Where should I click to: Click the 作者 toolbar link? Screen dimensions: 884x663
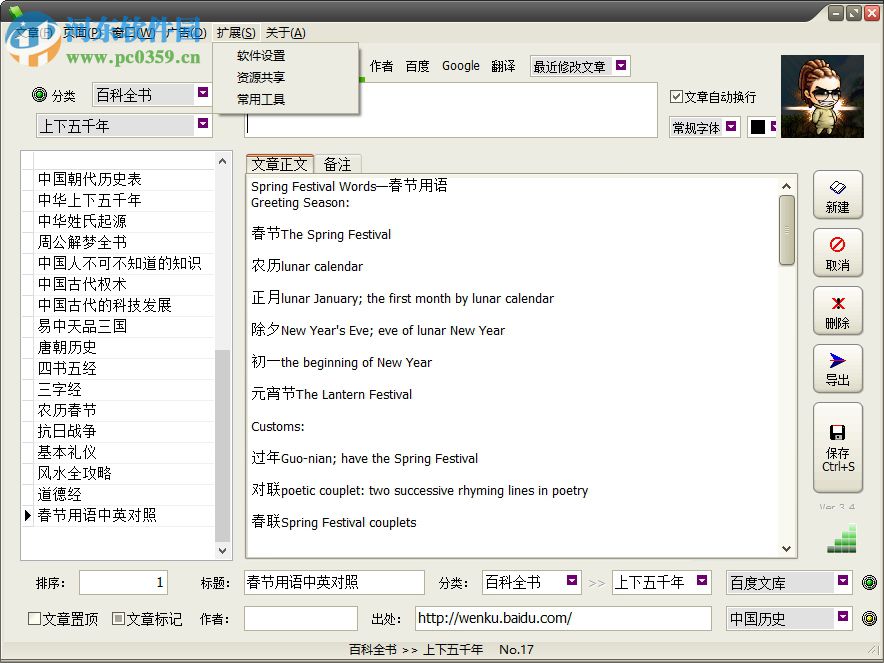pyautogui.click(x=382, y=66)
